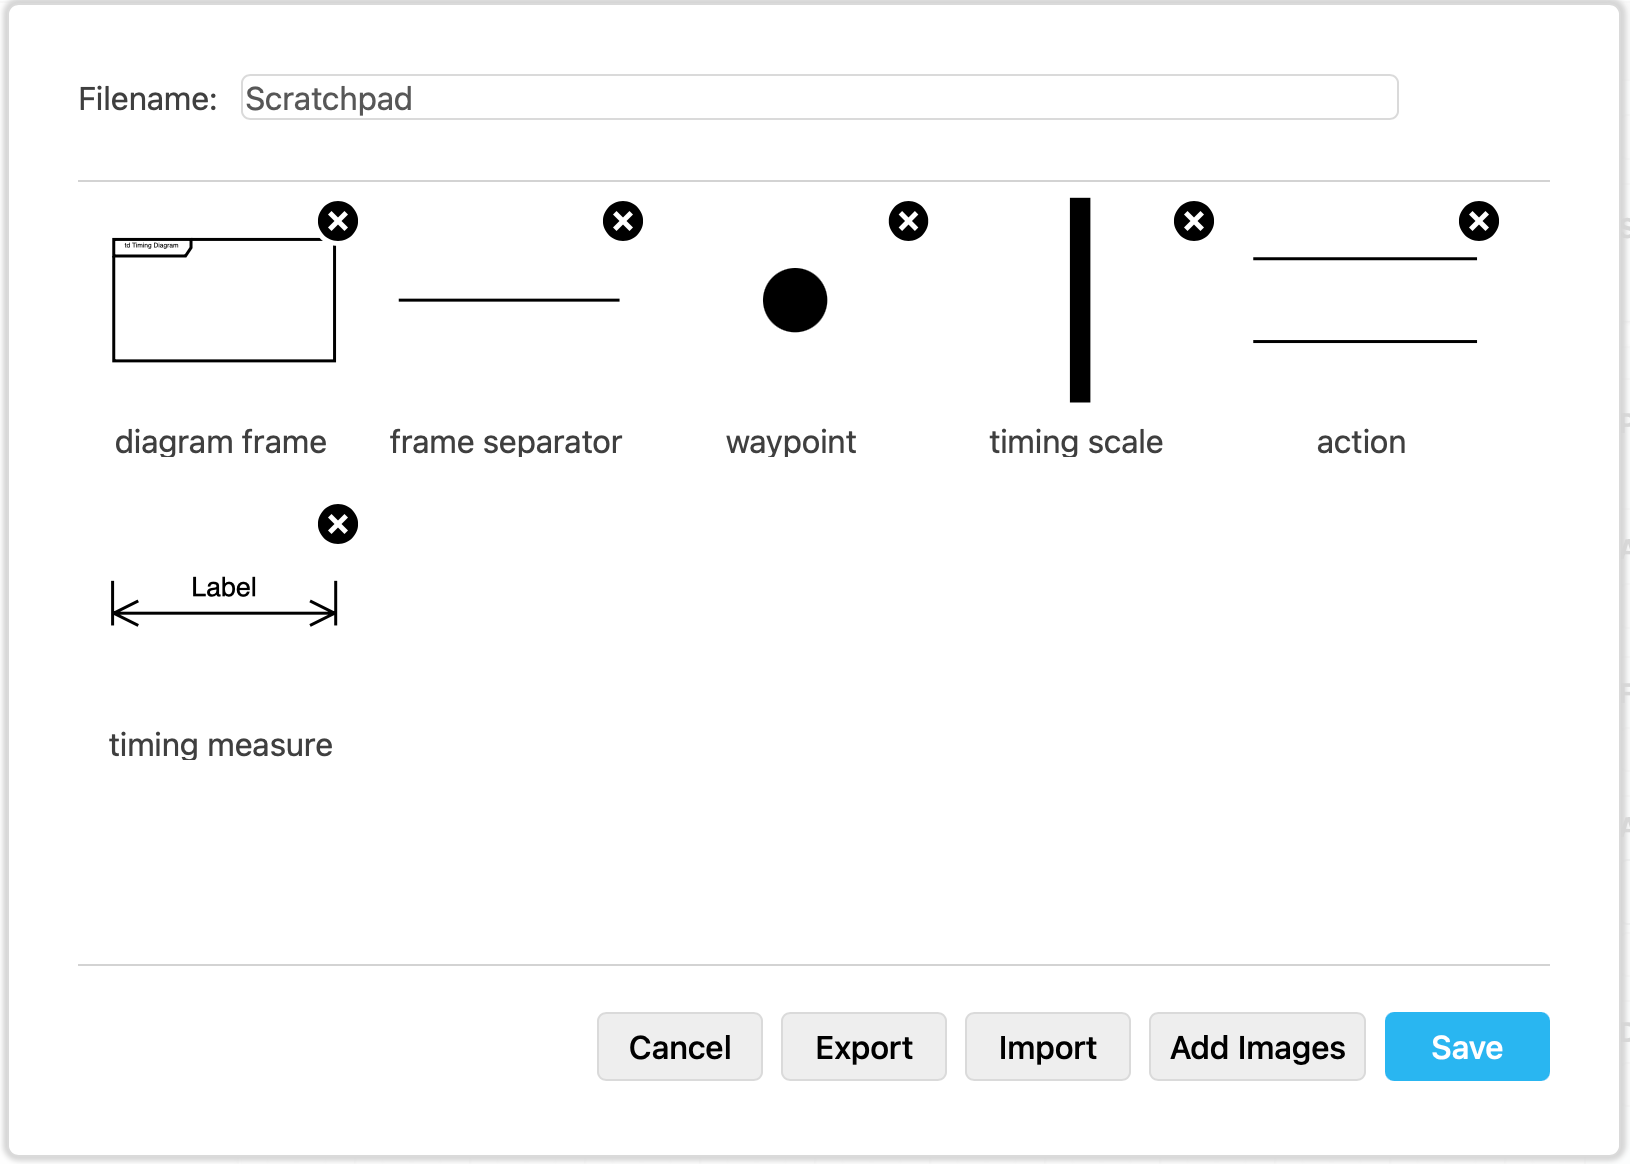
Task: Import shapes into the scratchpad
Action: coord(1047,1047)
